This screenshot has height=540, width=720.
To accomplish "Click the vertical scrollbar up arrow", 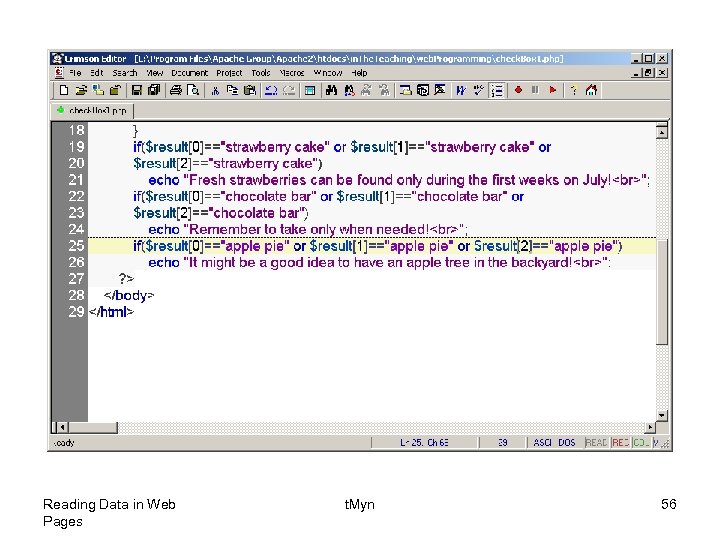I will point(662,132).
